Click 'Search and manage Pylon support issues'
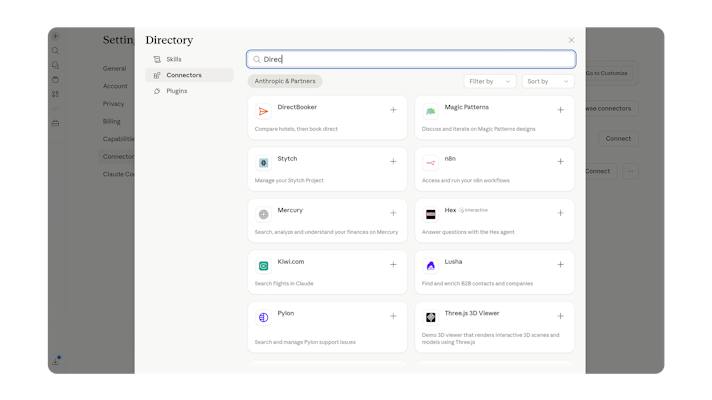 click(305, 342)
